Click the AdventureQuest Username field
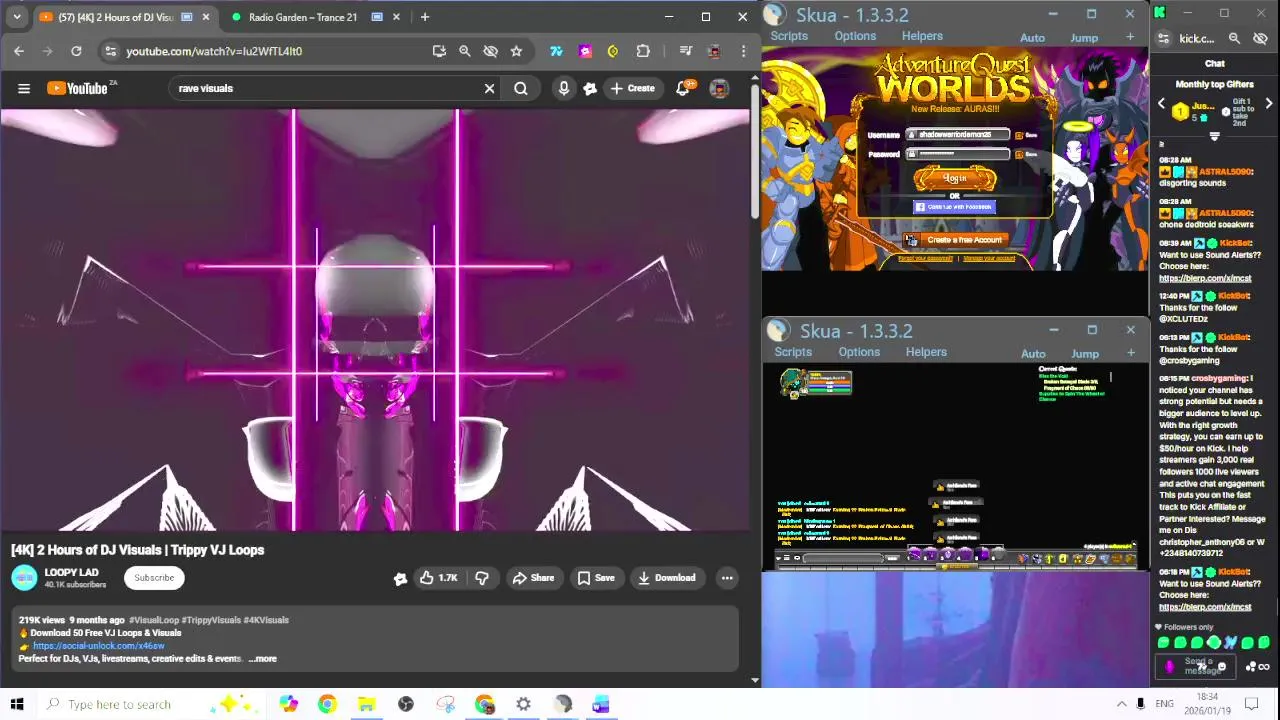The width and height of the screenshot is (1280, 720). (x=958, y=135)
